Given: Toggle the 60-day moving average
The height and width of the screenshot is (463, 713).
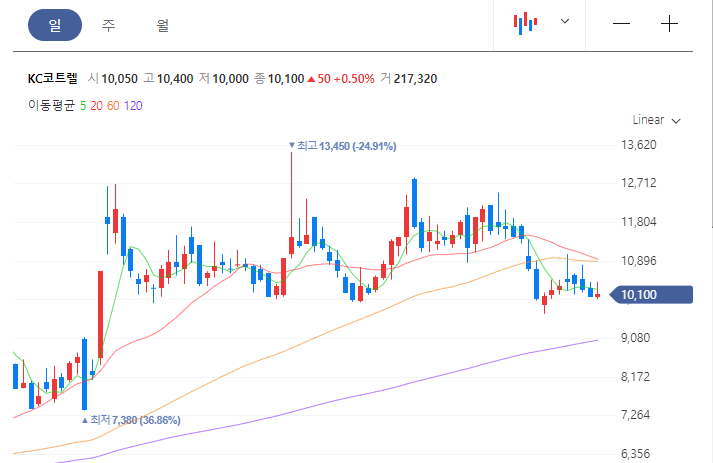Looking at the screenshot, I should [113, 106].
